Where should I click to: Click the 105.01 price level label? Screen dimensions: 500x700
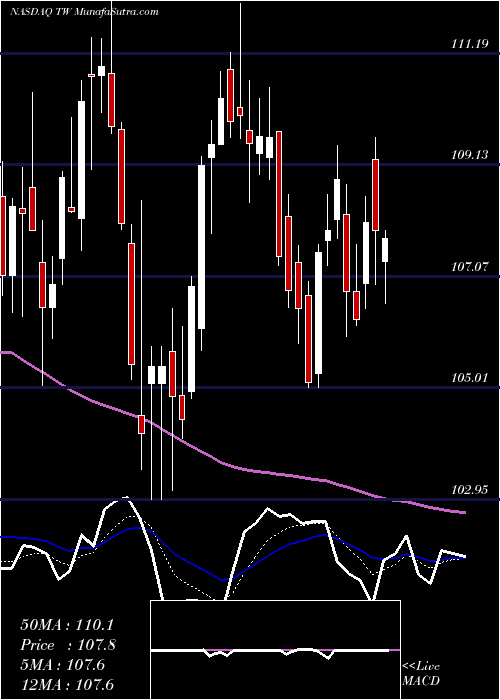pyautogui.click(x=470, y=378)
